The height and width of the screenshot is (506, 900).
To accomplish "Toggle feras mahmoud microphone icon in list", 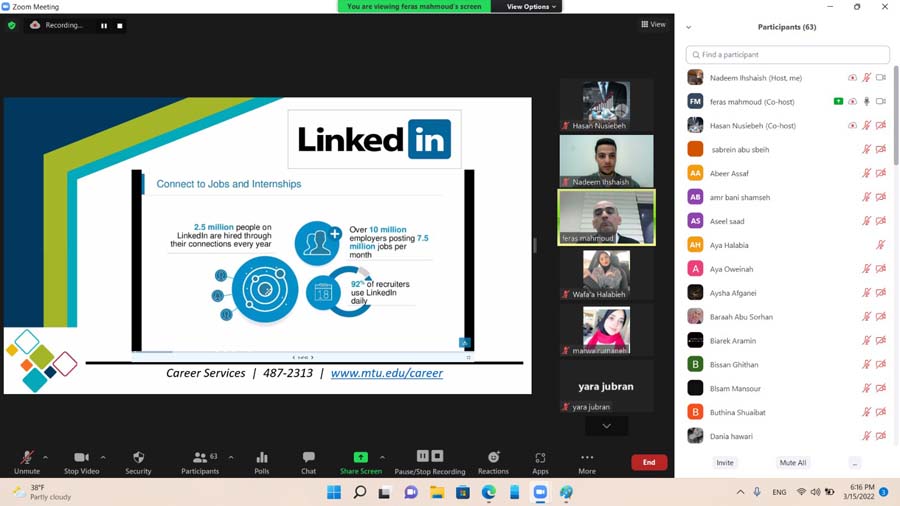I will tap(867, 102).
